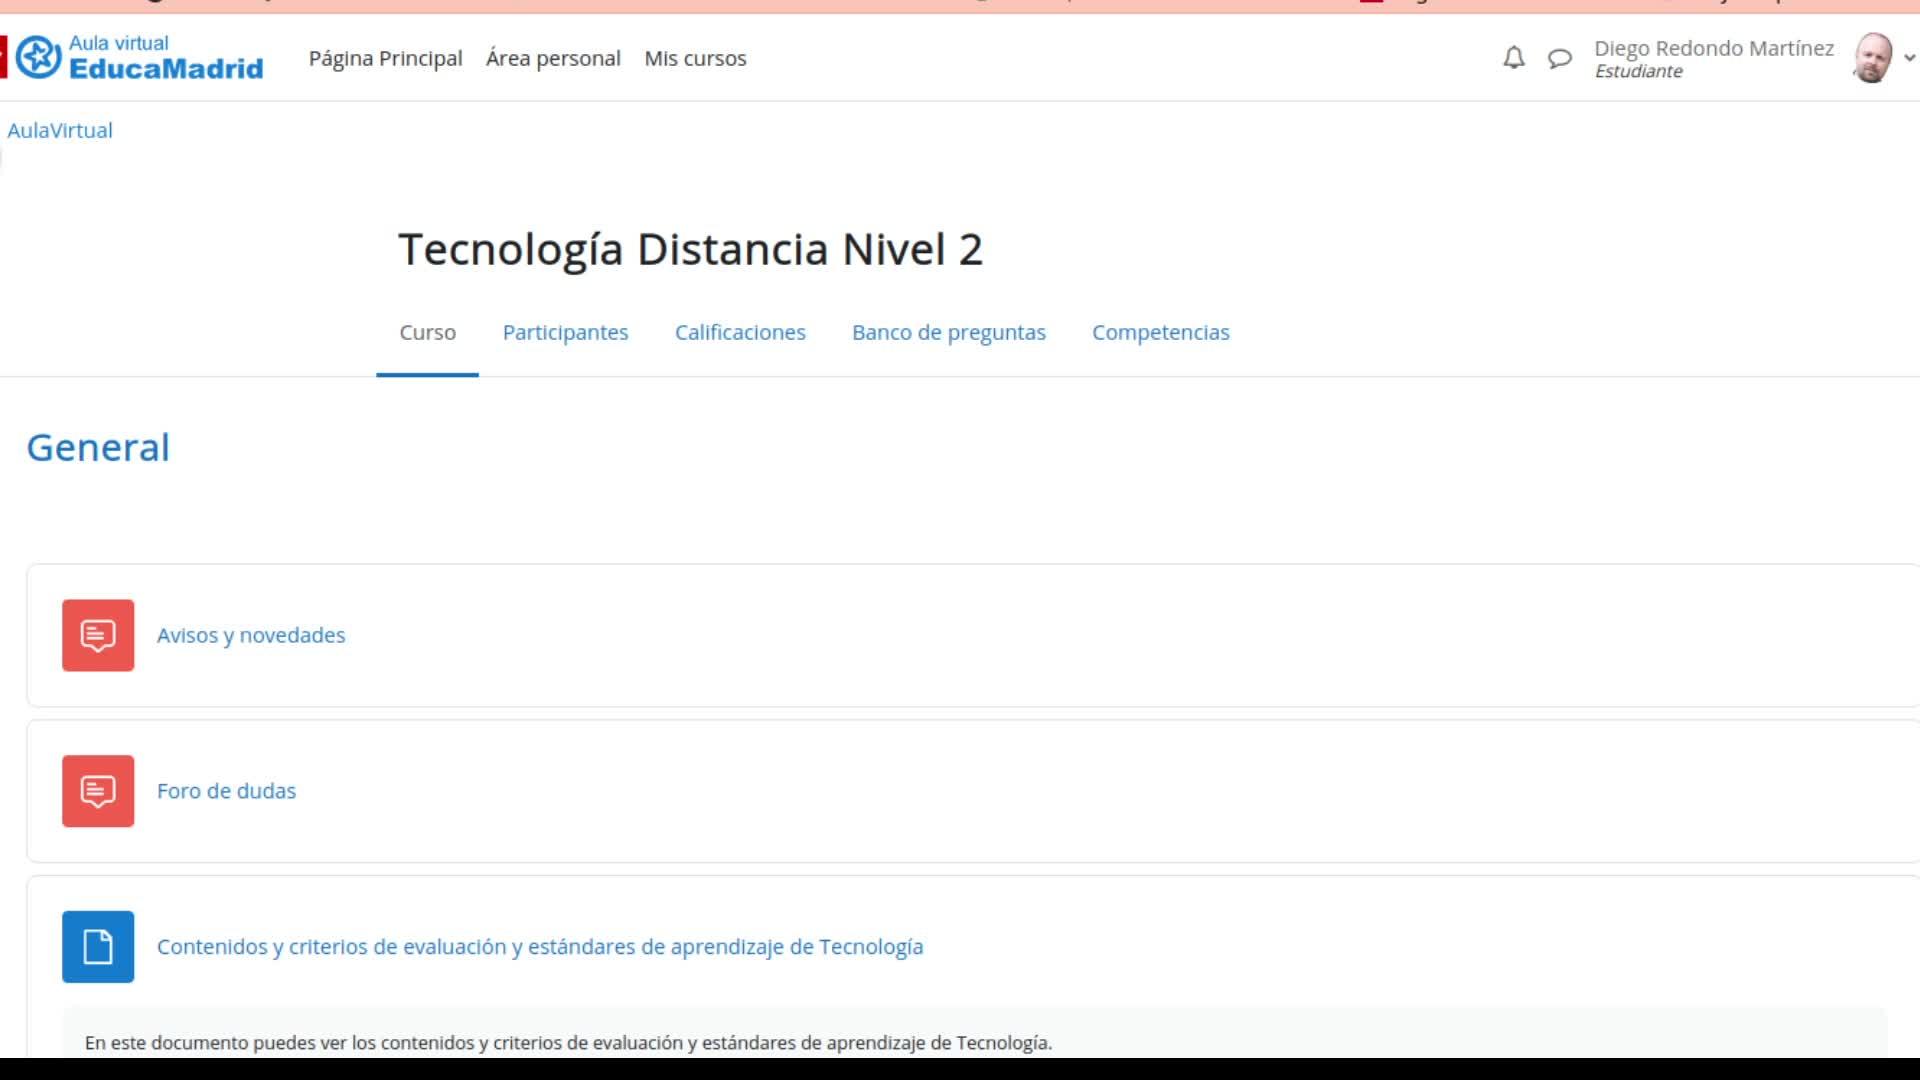
Task: Click the General section heading
Action: click(x=98, y=447)
